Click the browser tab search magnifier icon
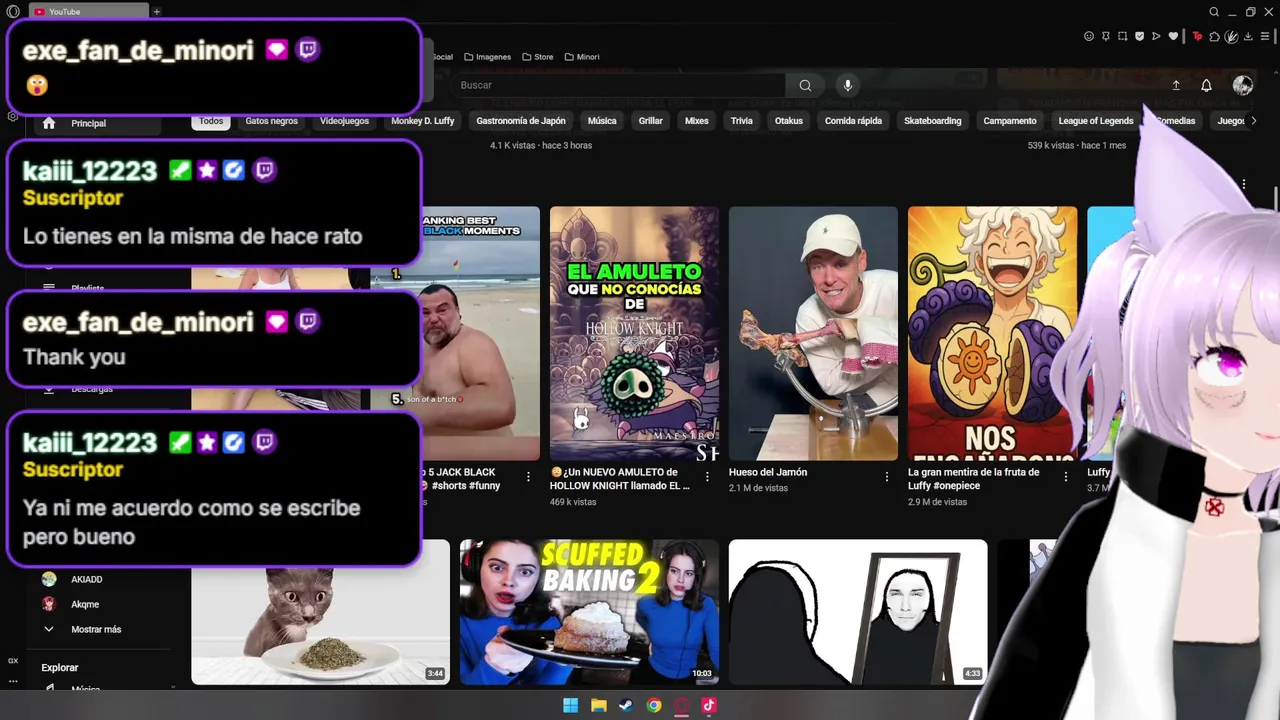 (1214, 12)
